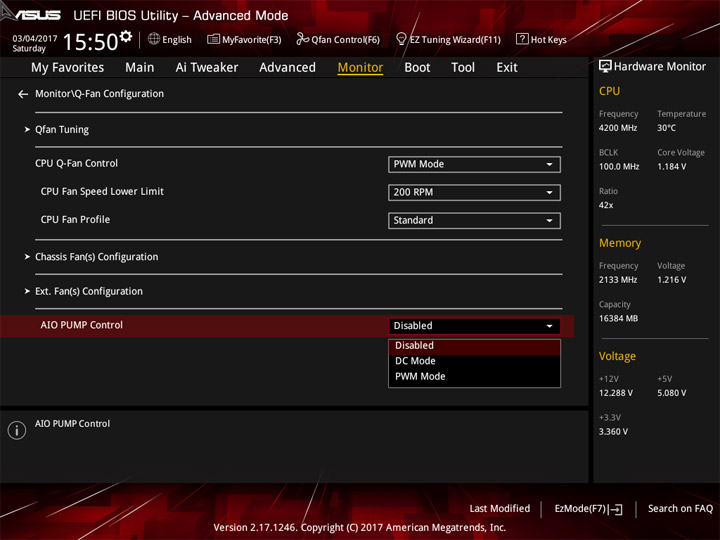Click the Memory voltage 1.216 V value
The height and width of the screenshot is (540, 720).
pyautogui.click(x=671, y=280)
